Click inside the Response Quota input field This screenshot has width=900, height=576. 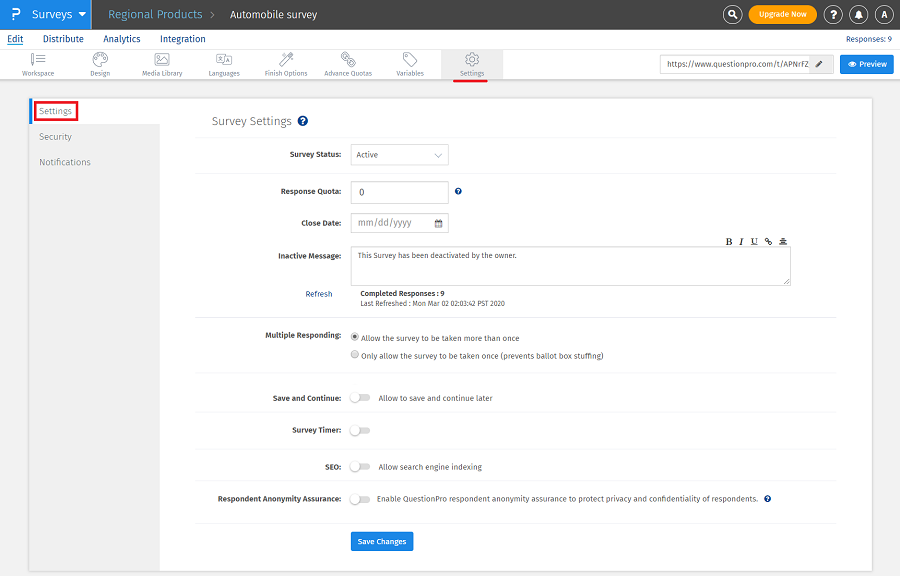399,192
